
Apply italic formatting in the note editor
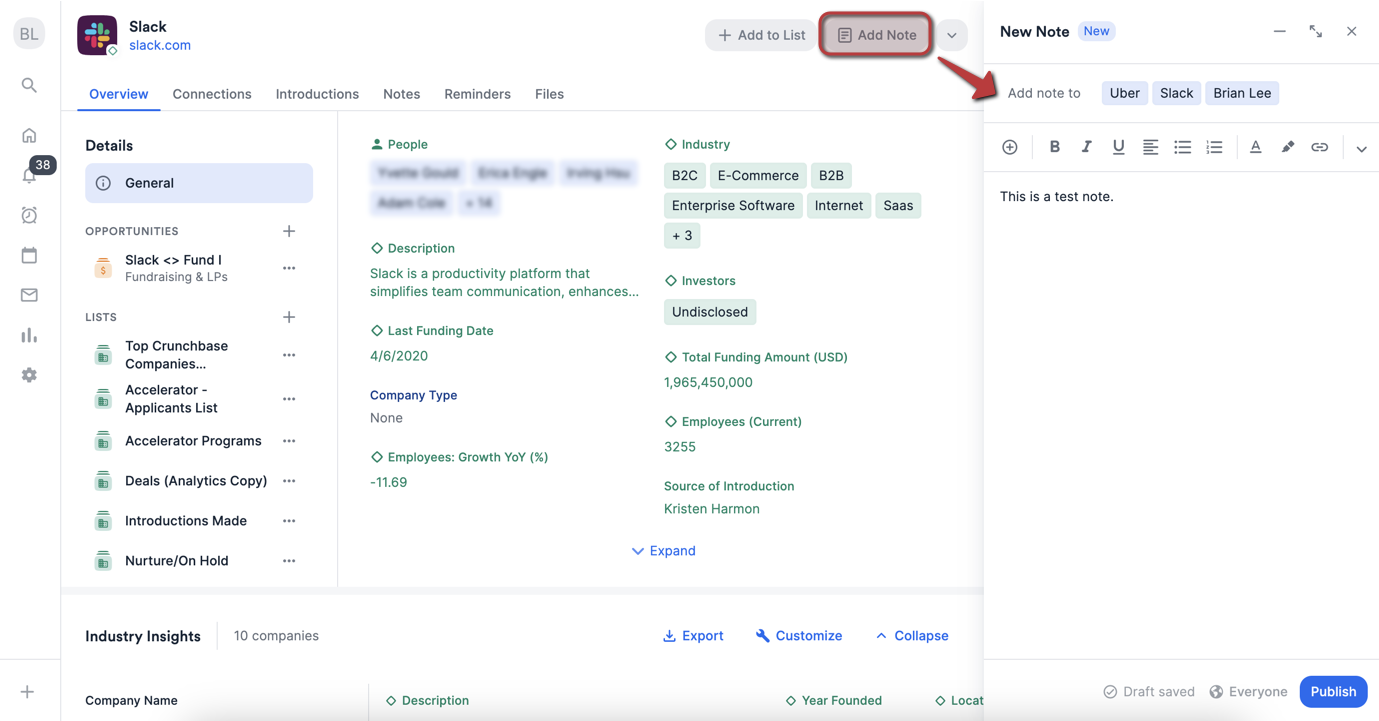tap(1086, 147)
